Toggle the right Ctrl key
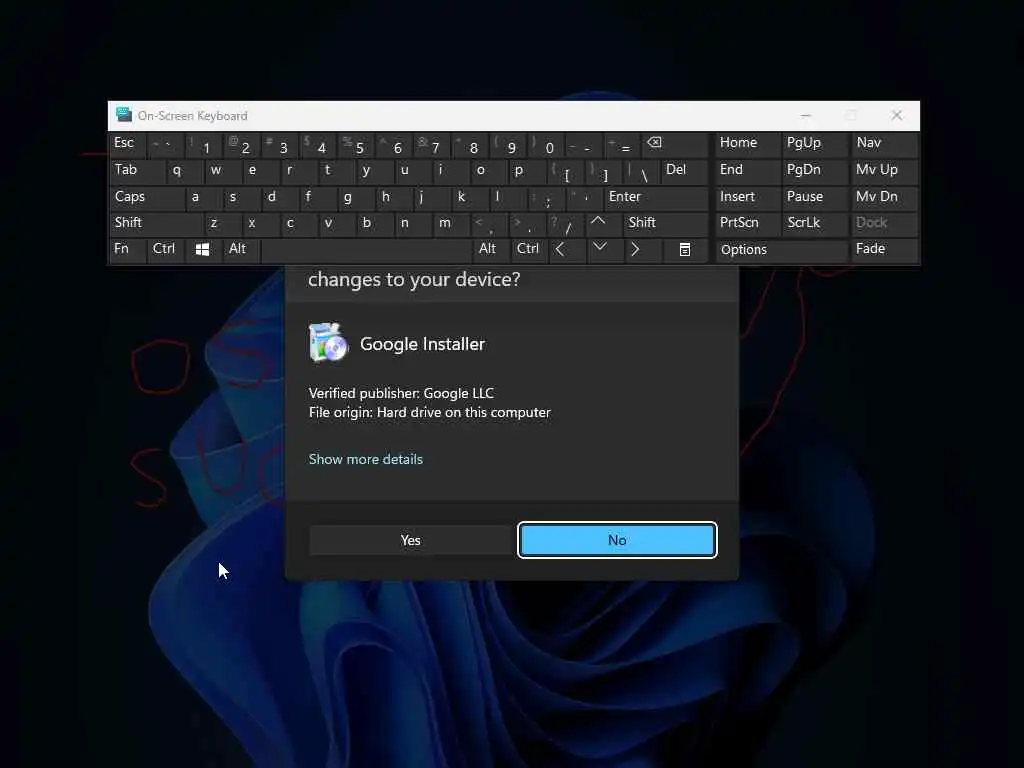Screen dimensions: 1024x768 528,249
